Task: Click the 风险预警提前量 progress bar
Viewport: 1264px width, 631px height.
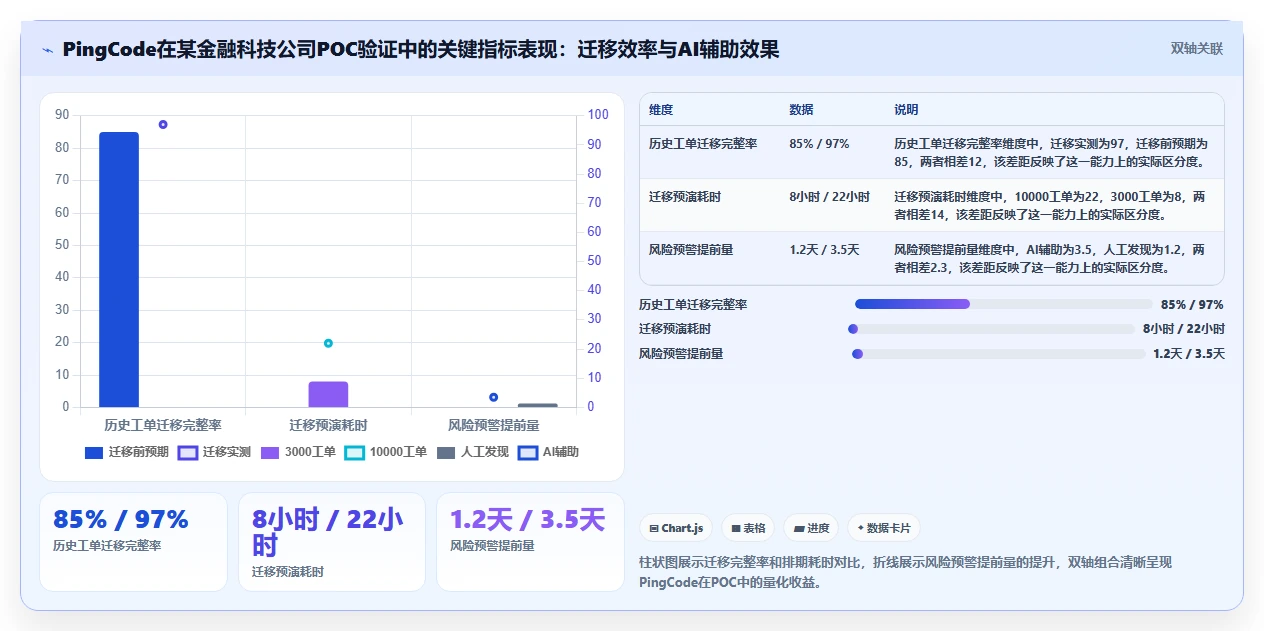Action: [998, 354]
